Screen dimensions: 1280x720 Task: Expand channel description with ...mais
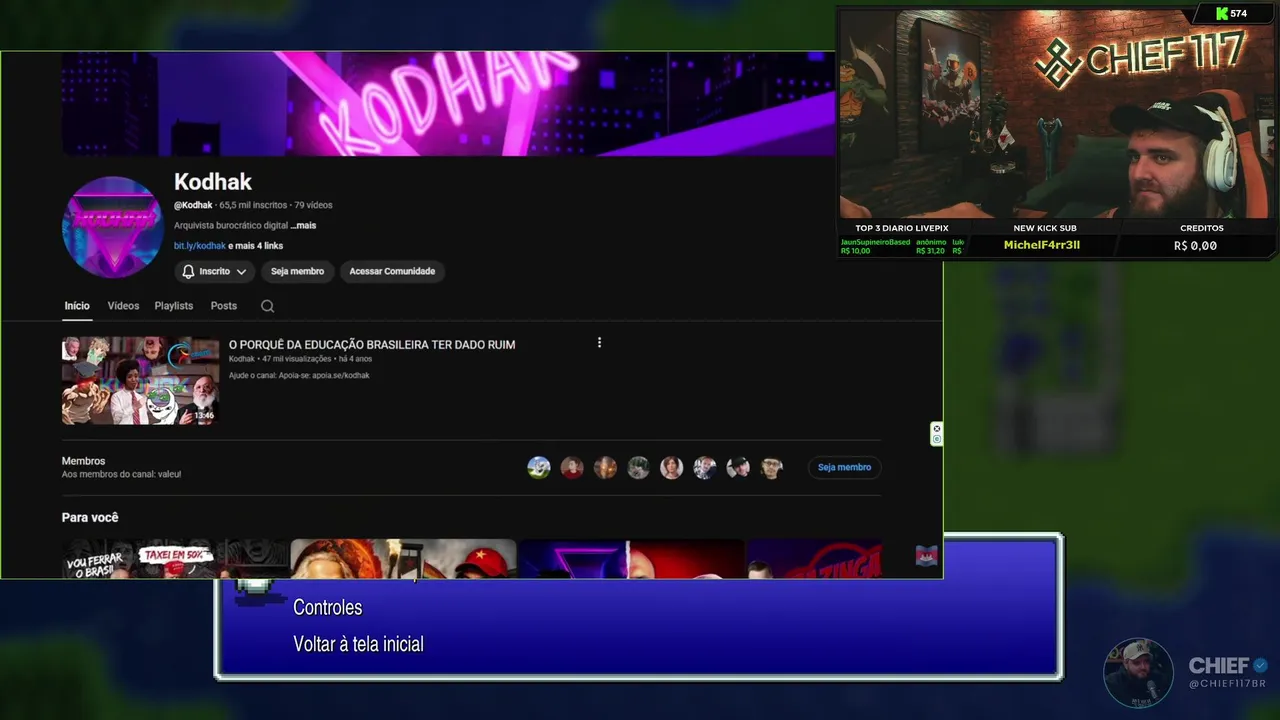click(303, 226)
